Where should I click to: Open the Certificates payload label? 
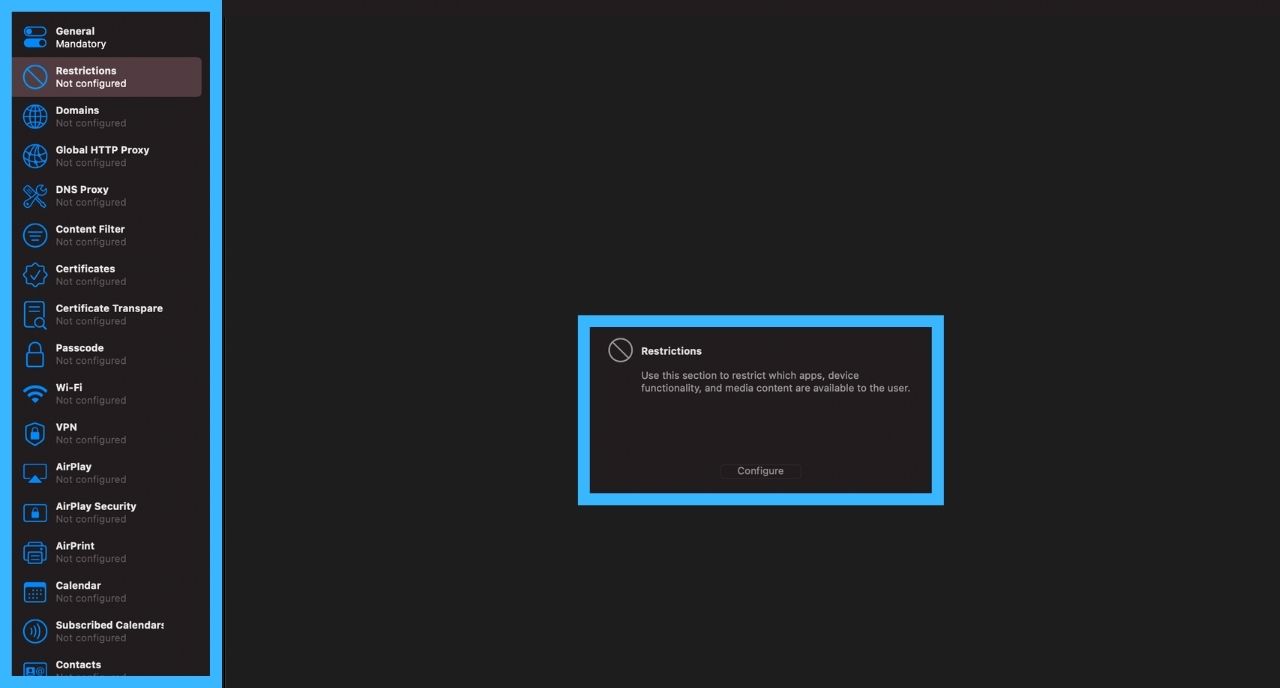click(85, 269)
